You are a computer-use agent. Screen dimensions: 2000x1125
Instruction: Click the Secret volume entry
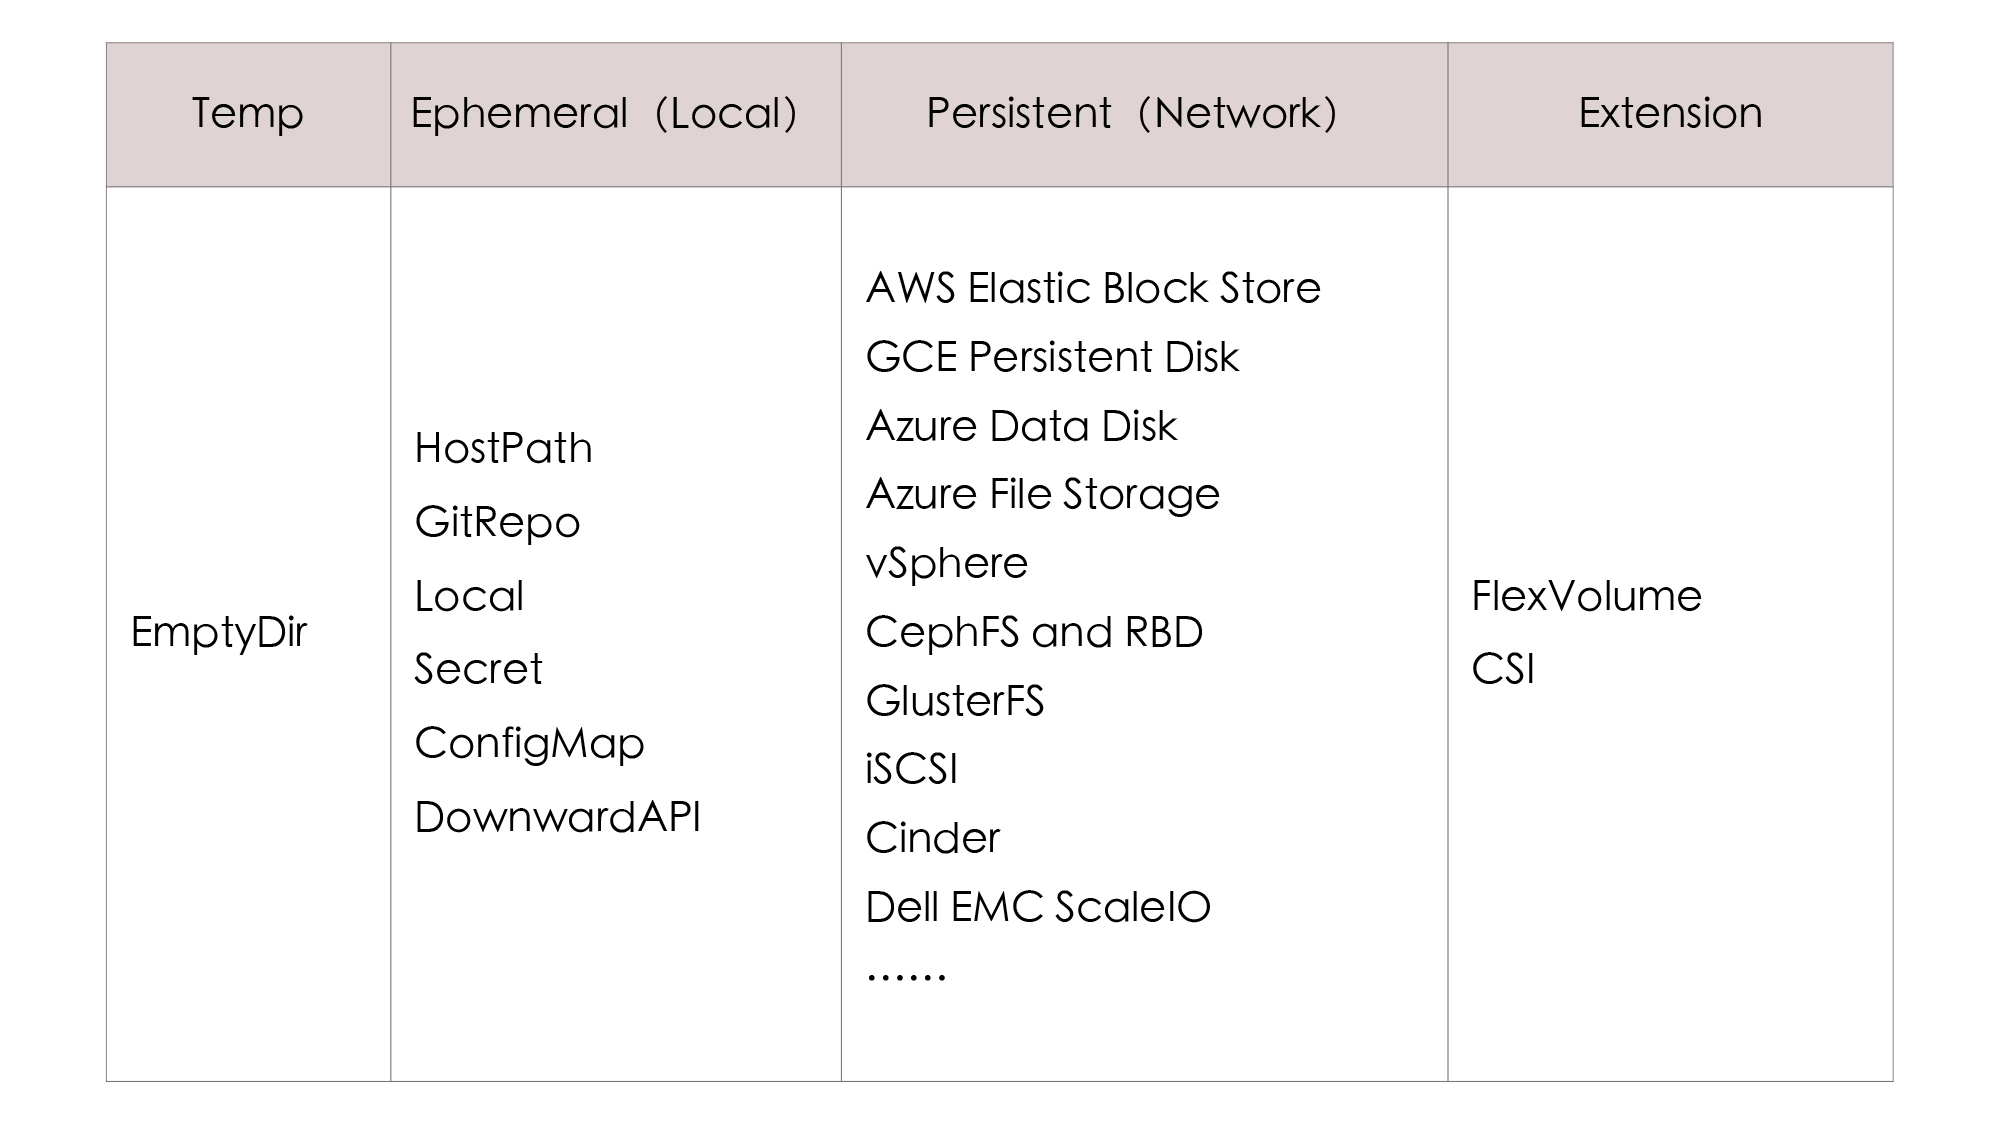478,669
